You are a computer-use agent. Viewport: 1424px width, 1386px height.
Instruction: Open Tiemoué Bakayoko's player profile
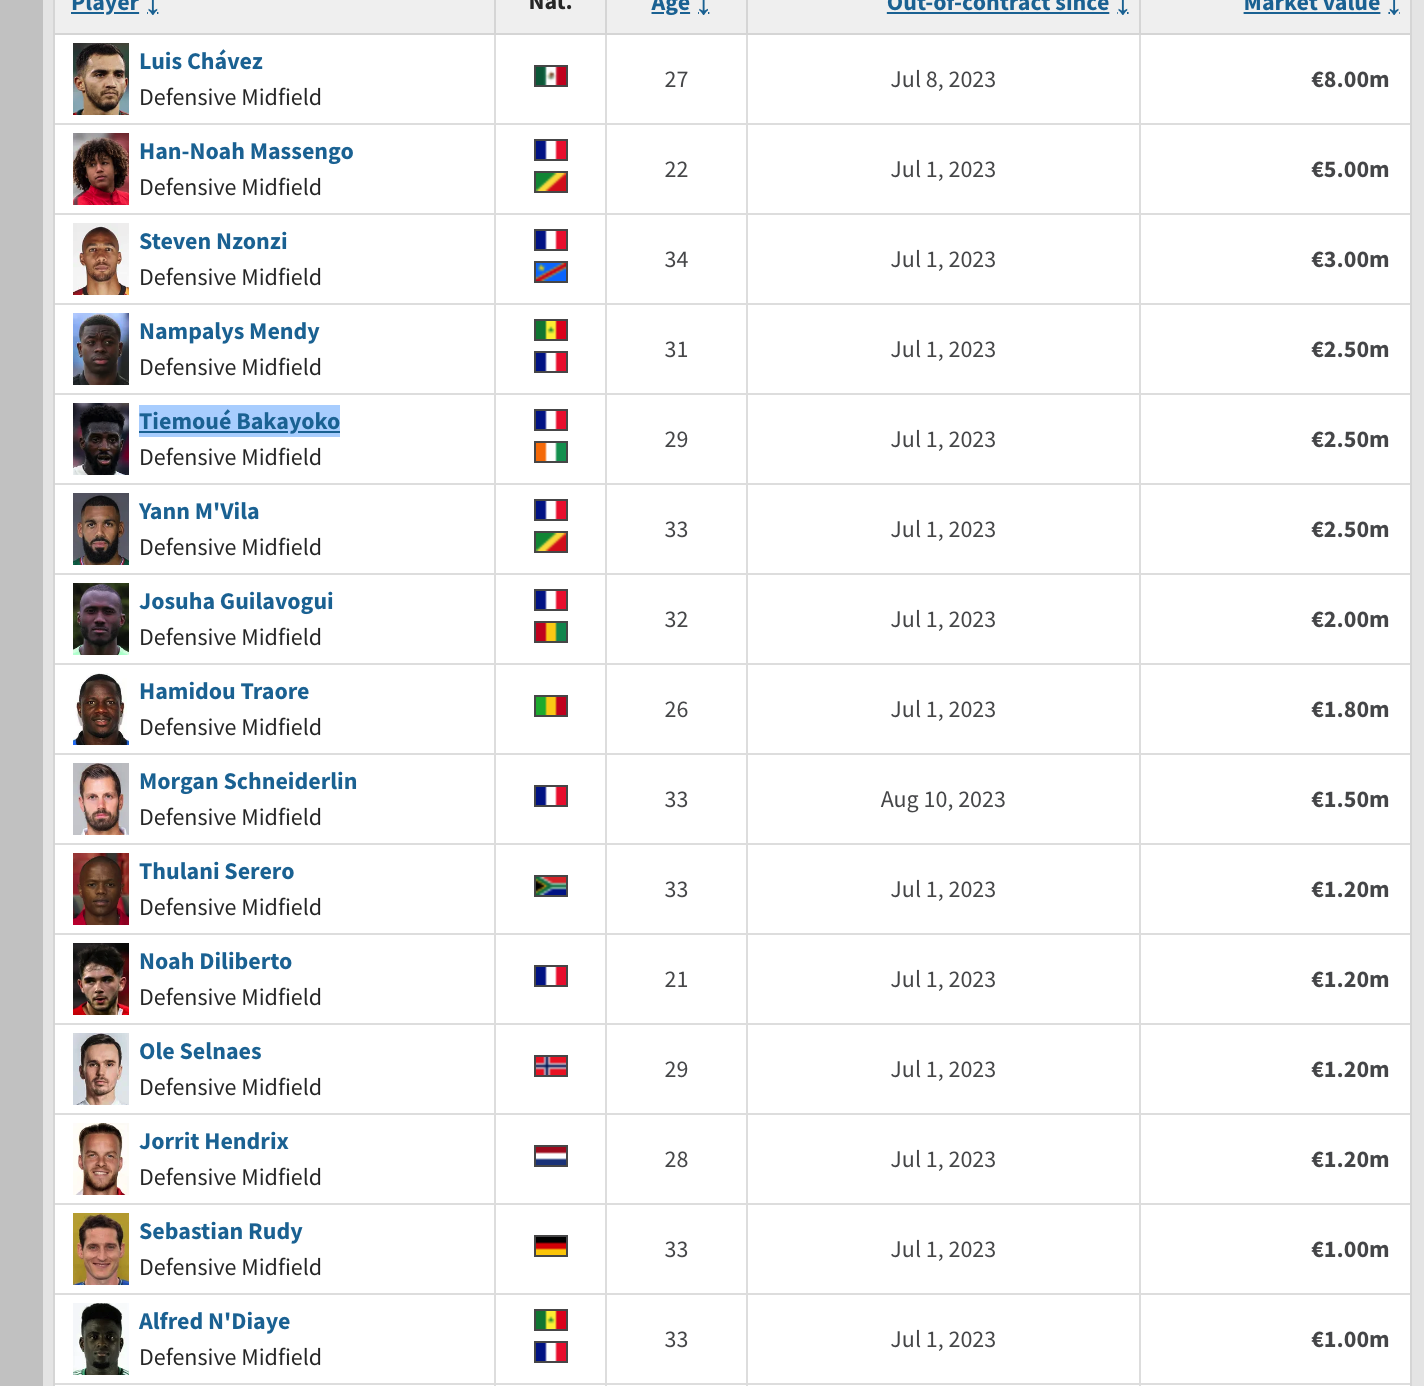tap(239, 421)
